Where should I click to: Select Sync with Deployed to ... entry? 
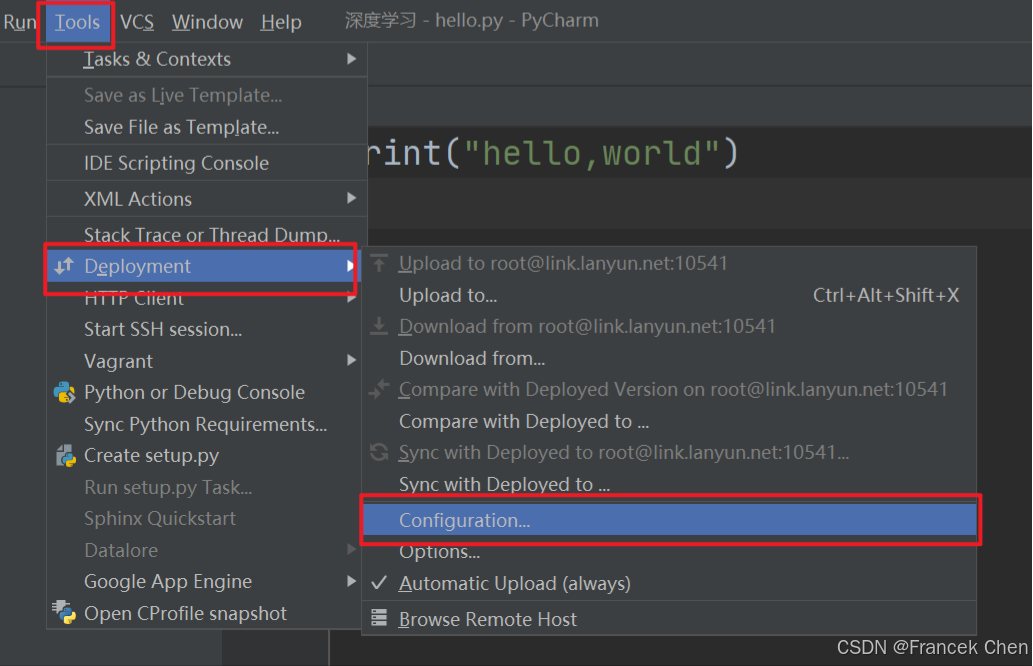669,484
